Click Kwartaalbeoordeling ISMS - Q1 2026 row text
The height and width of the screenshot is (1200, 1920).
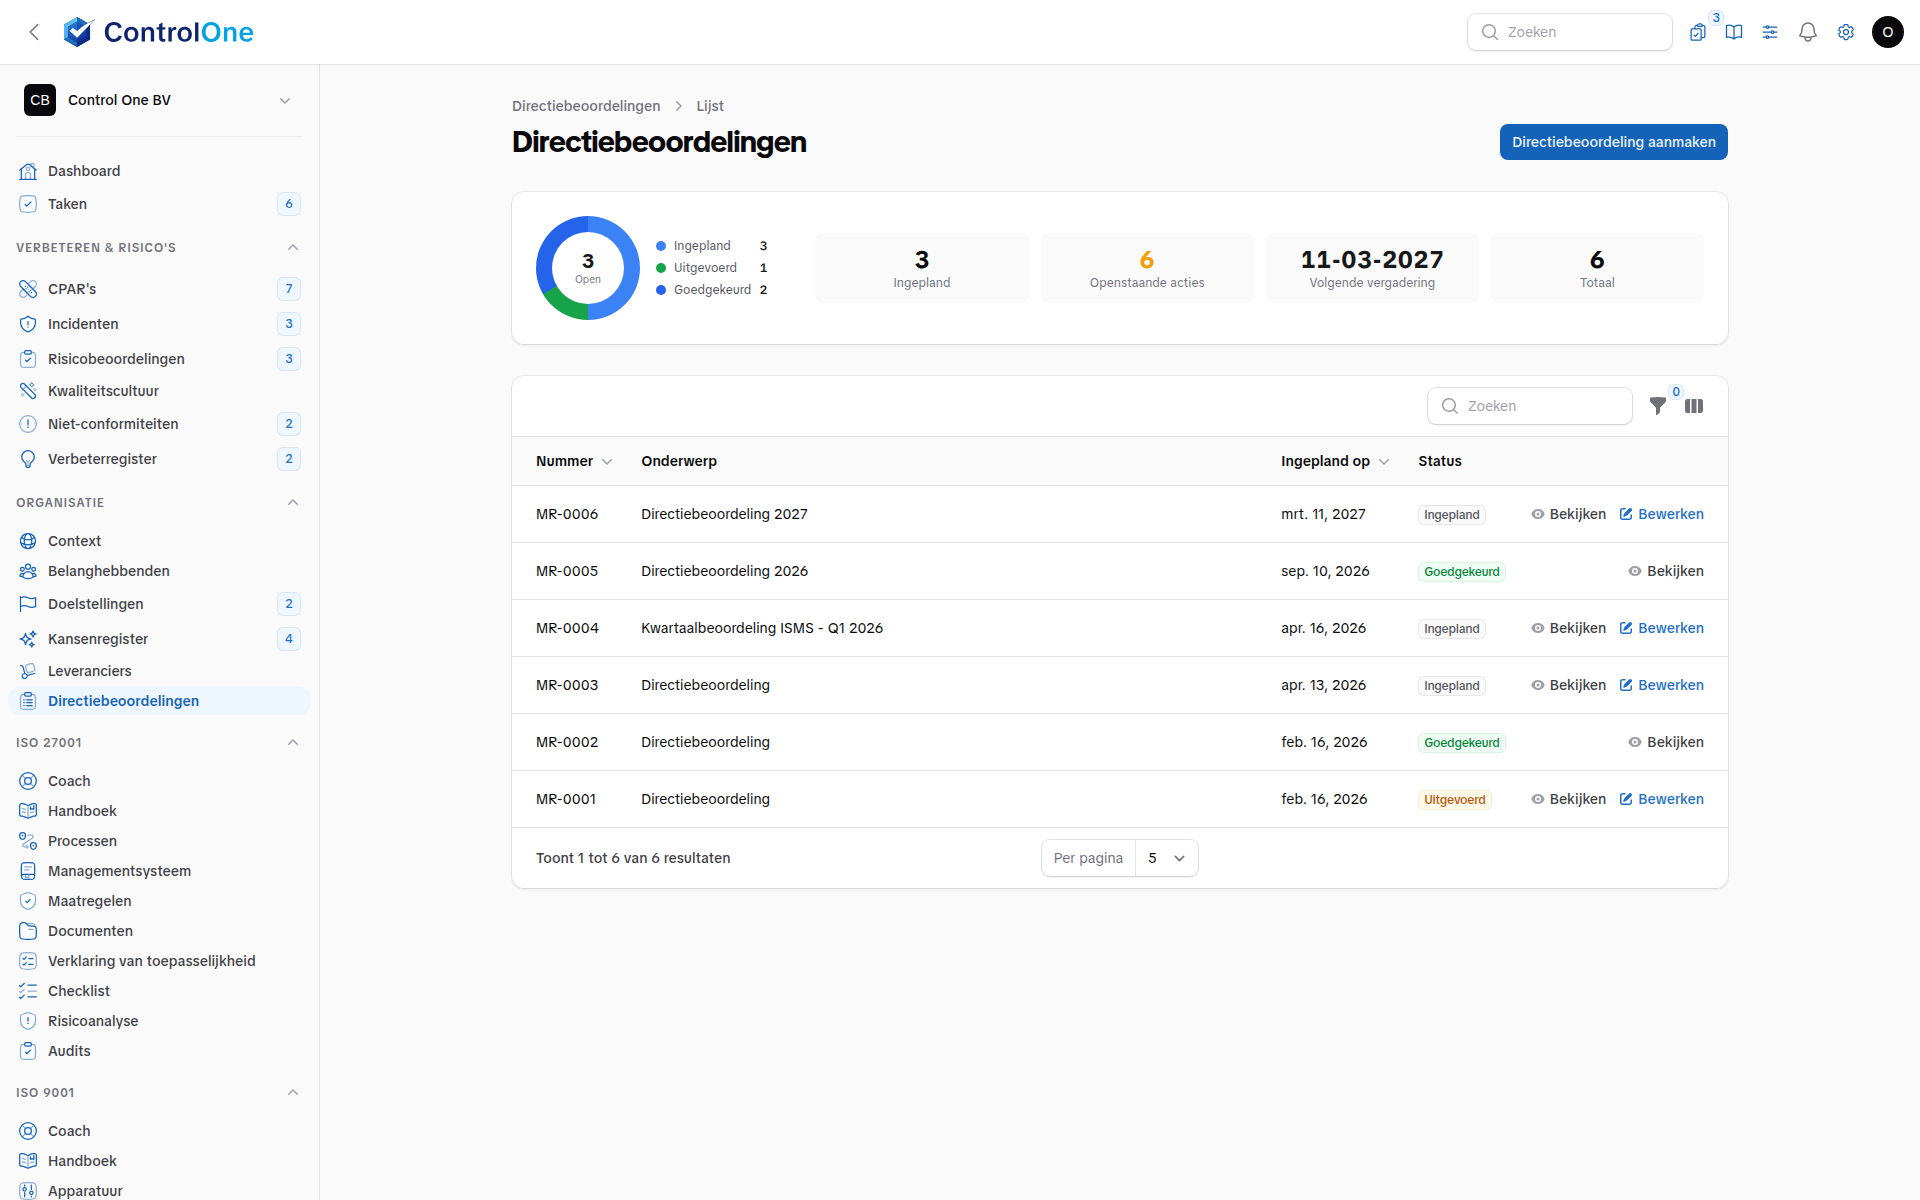pyautogui.click(x=762, y=628)
